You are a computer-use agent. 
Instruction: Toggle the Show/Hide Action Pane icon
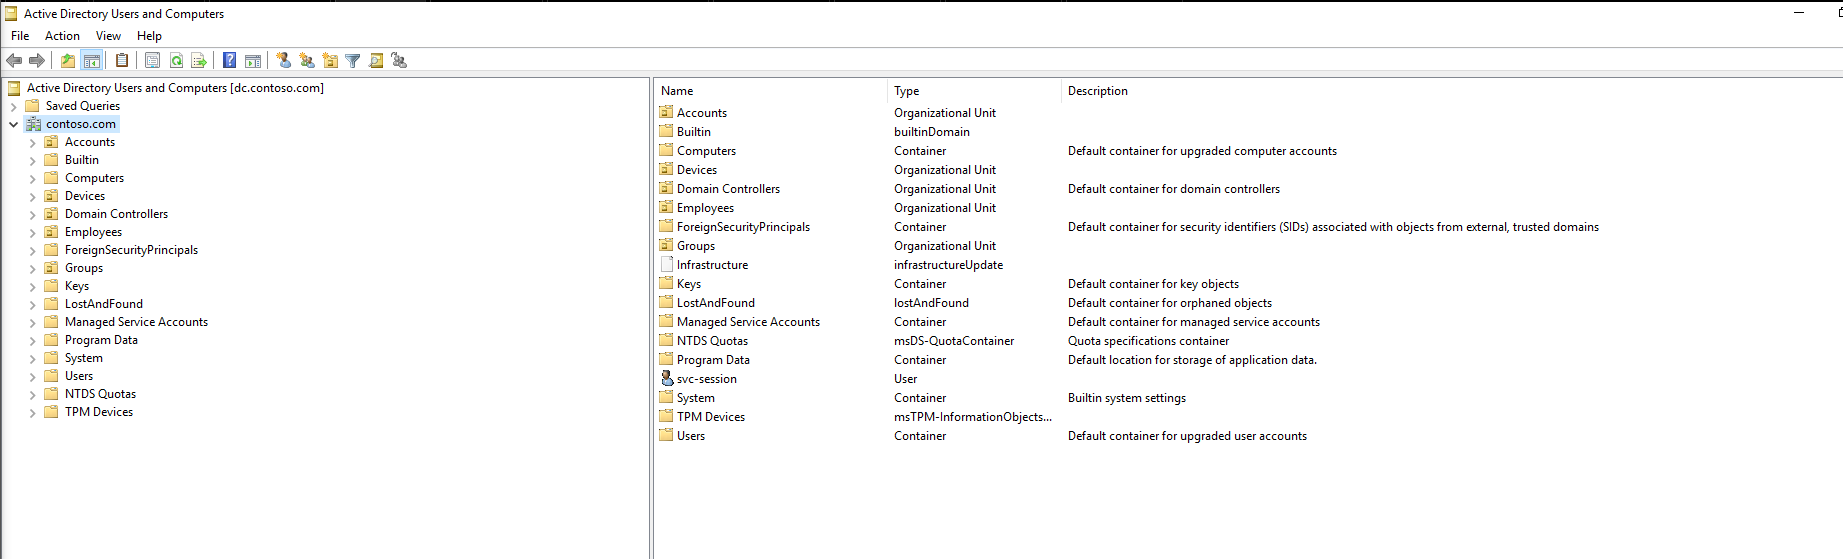[x=253, y=61]
